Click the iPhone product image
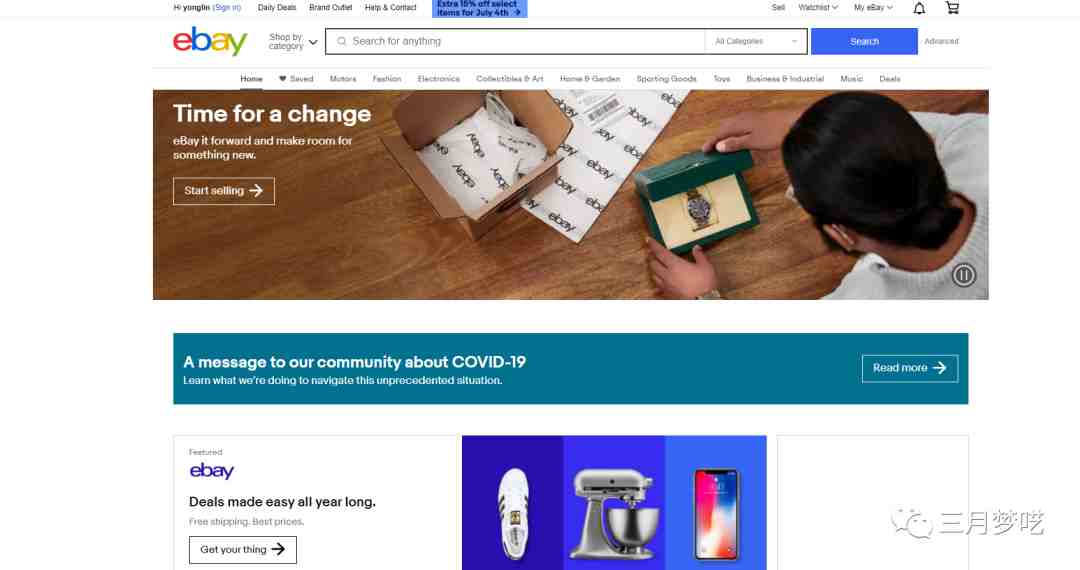Image resolution: width=1080 pixels, height=570 pixels. [716, 512]
